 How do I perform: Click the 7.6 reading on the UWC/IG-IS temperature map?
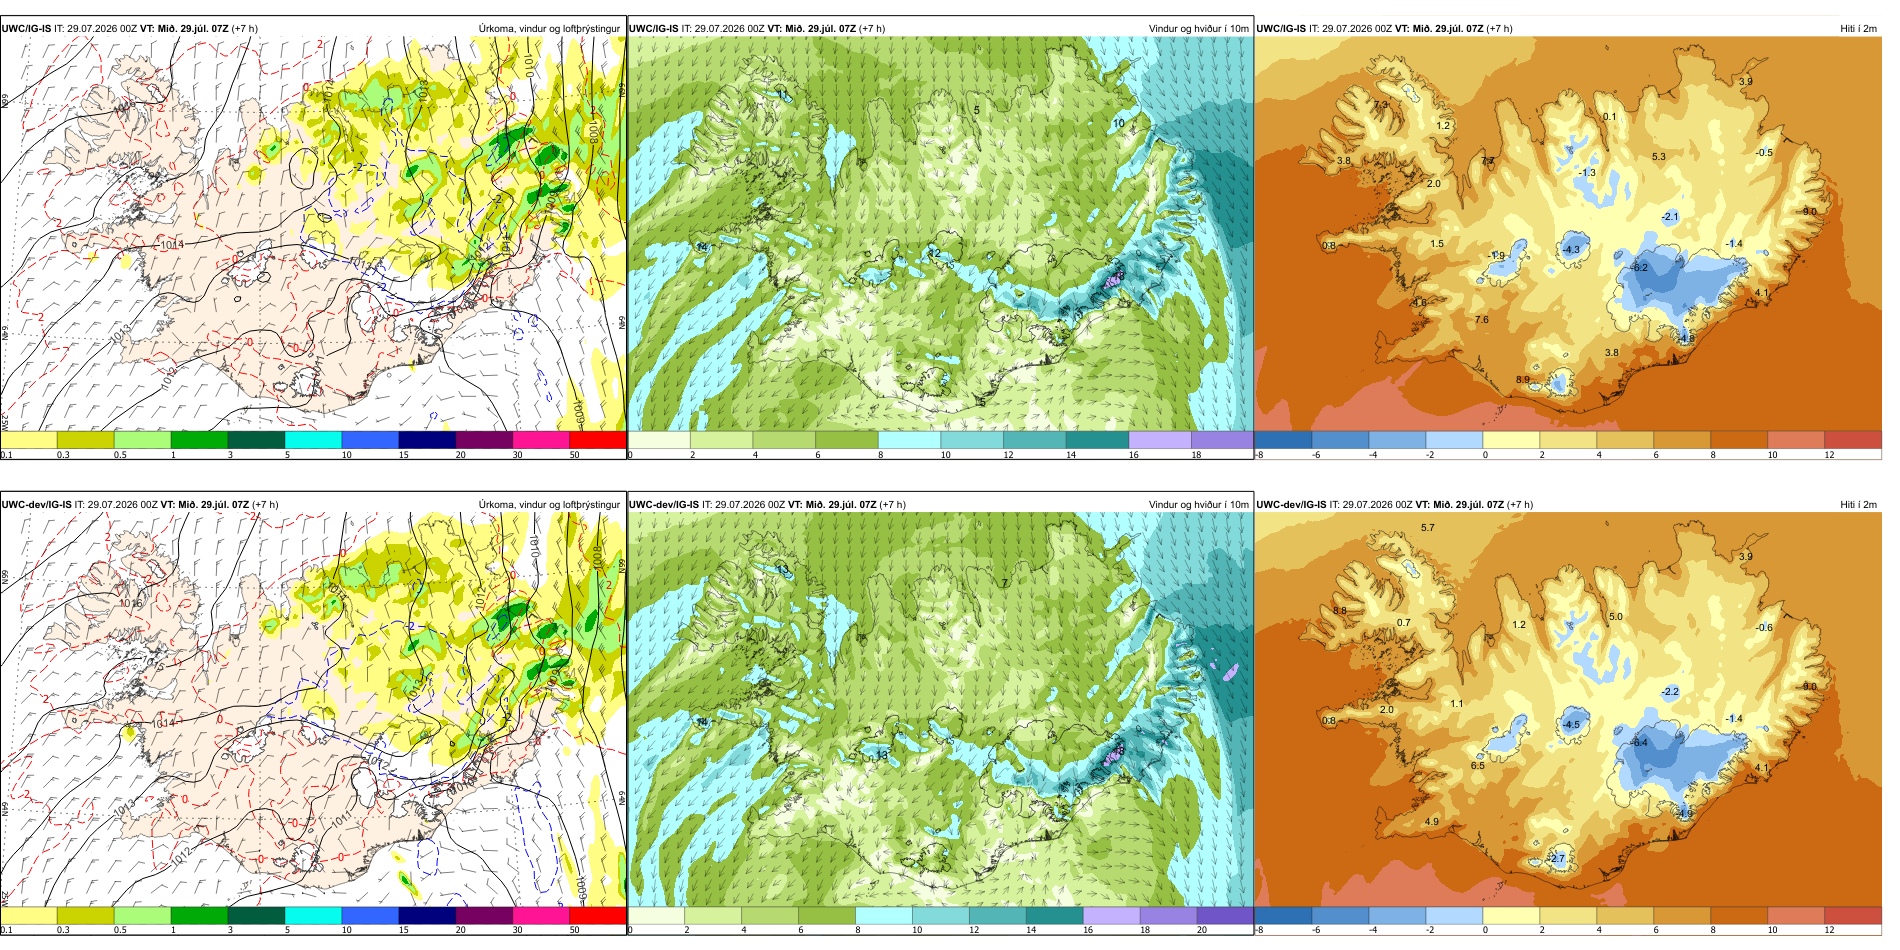click(x=1482, y=320)
